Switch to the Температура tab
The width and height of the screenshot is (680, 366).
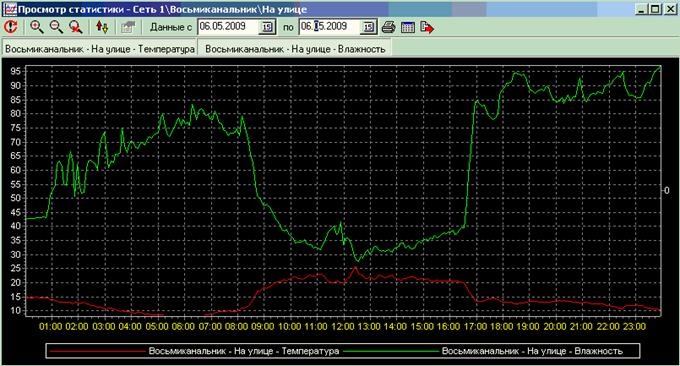pos(100,49)
